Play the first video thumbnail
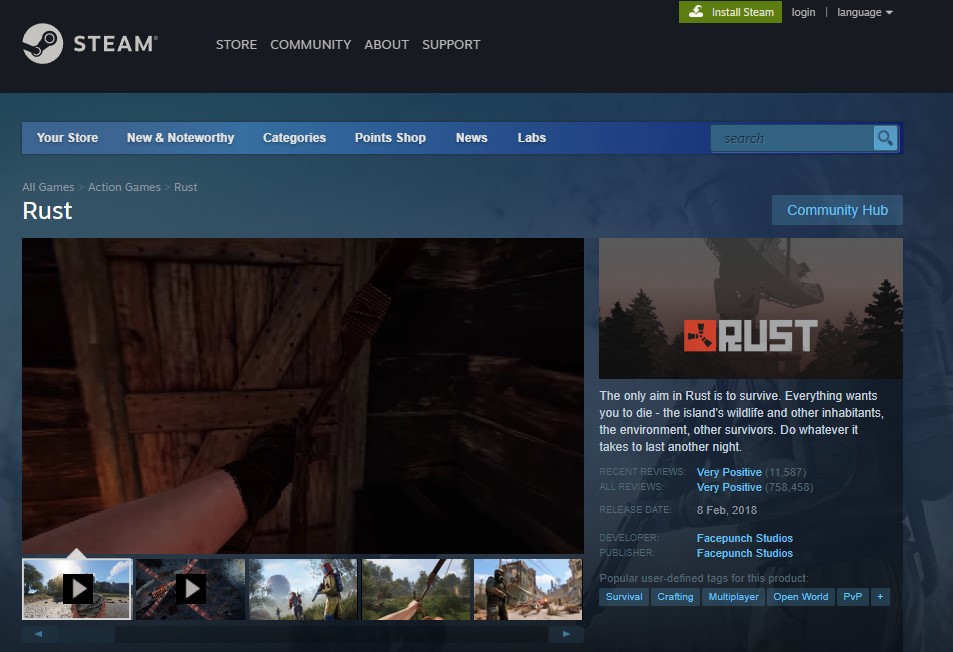Viewport: 953px width, 652px height. [77, 589]
